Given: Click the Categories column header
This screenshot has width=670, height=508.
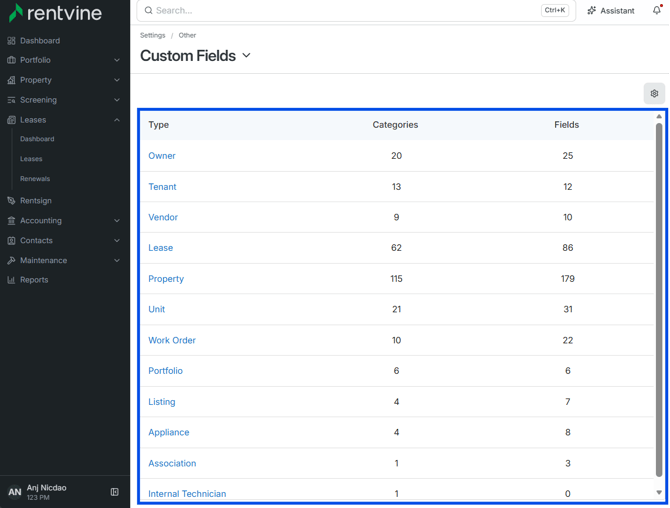Looking at the screenshot, I should (x=395, y=125).
